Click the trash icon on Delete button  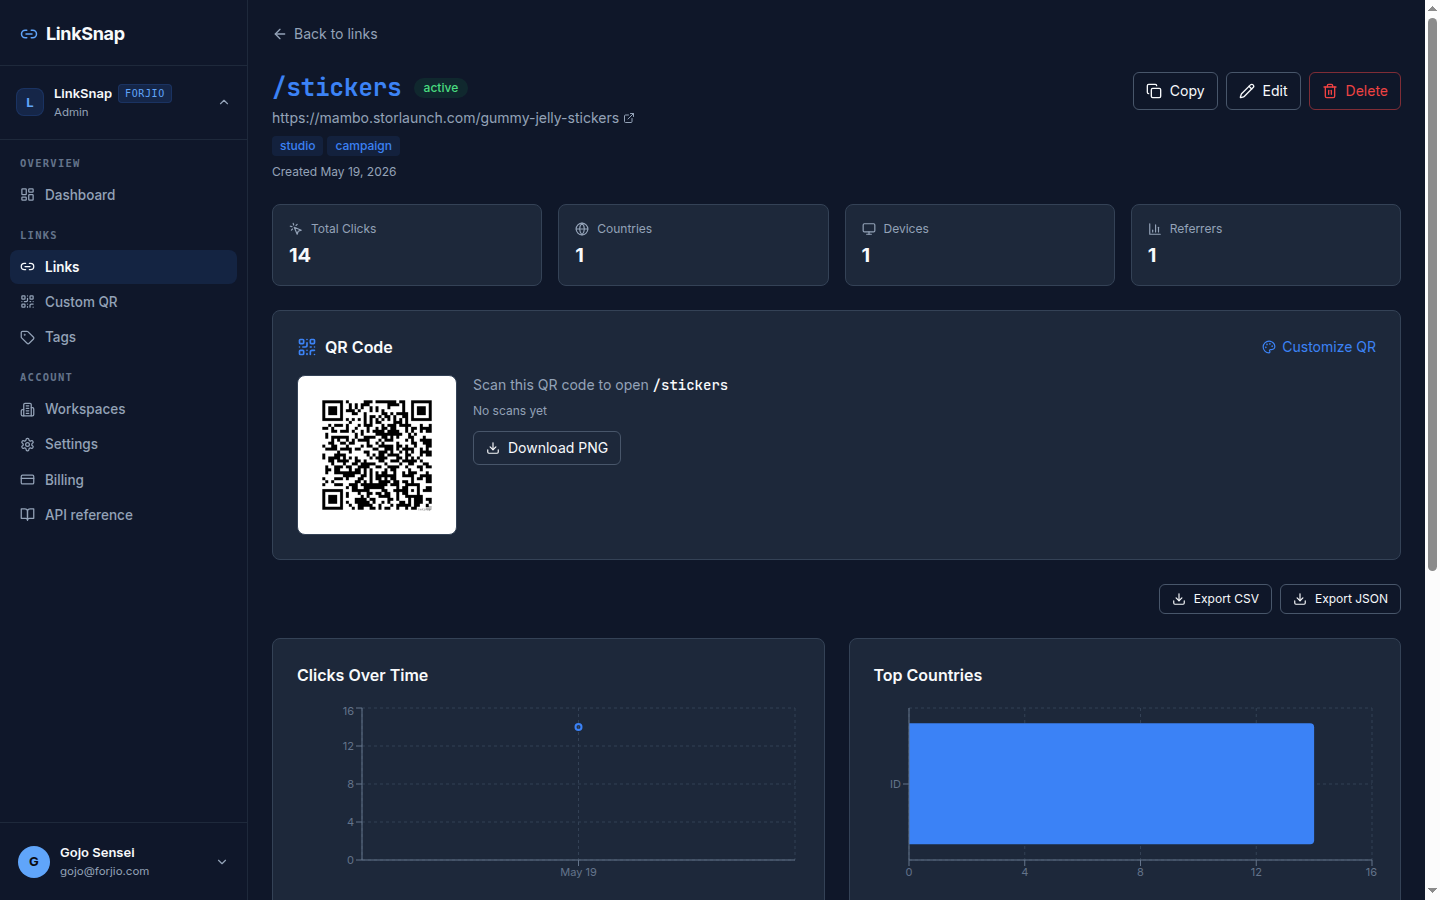[x=1330, y=91]
